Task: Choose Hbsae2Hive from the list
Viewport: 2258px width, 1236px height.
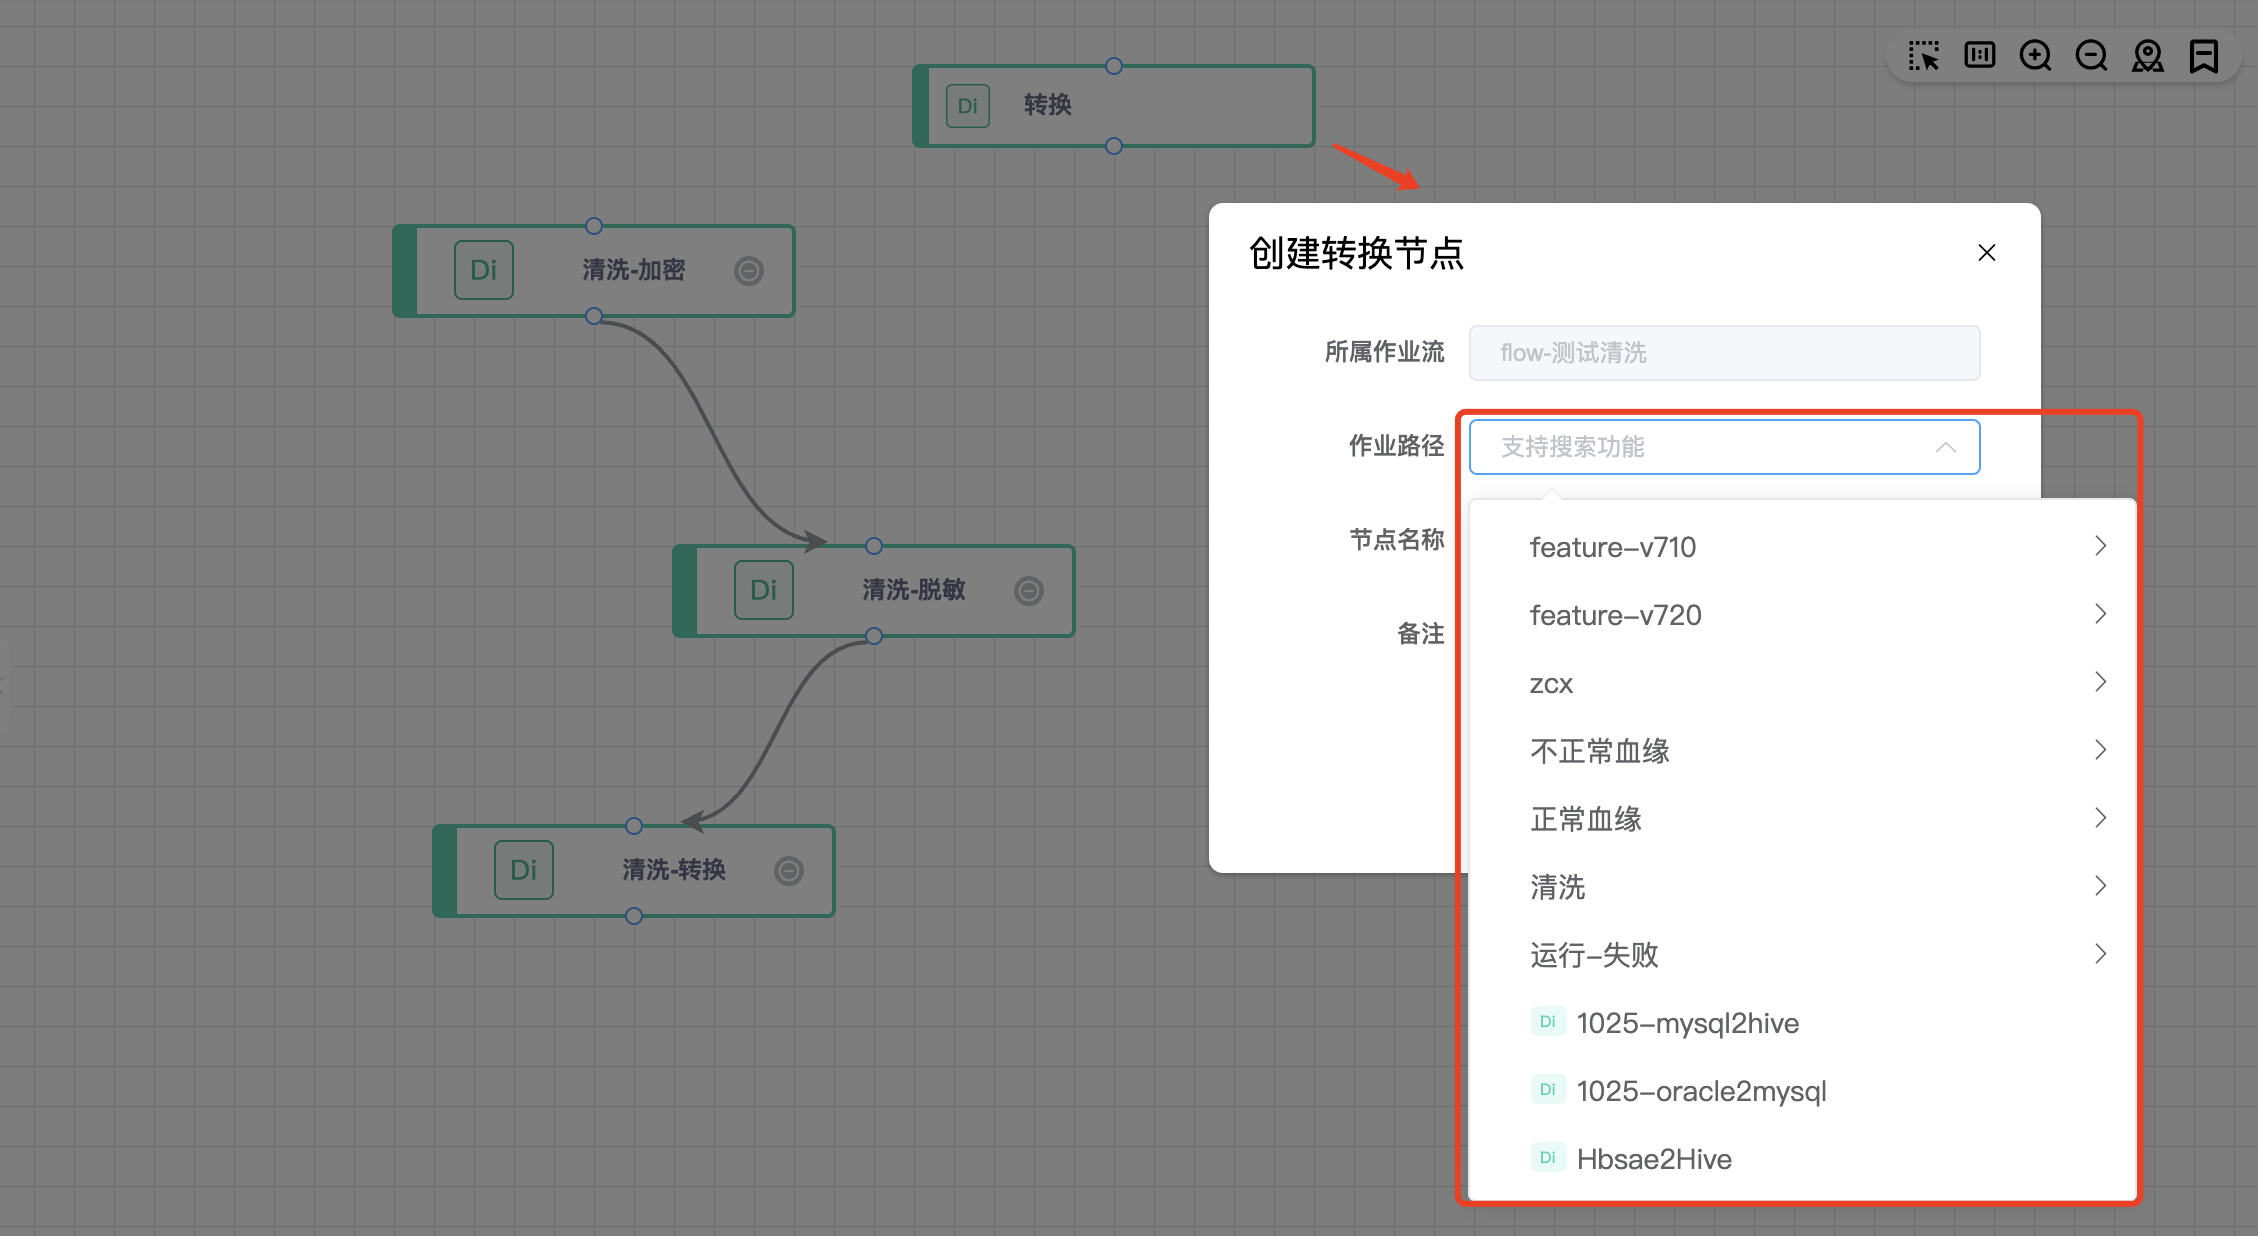Action: [x=1653, y=1159]
